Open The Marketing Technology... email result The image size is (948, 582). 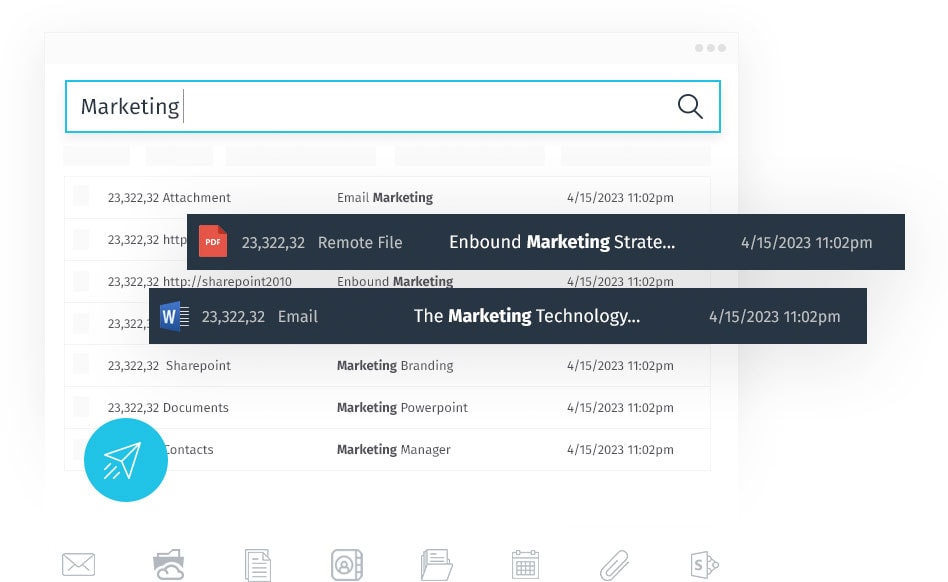point(508,316)
